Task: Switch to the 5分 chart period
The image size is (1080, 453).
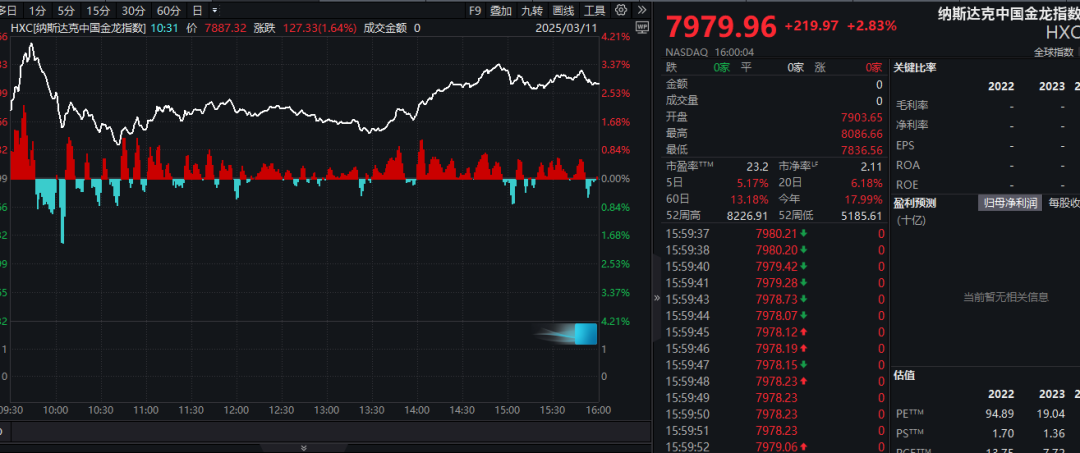Action: click(66, 10)
